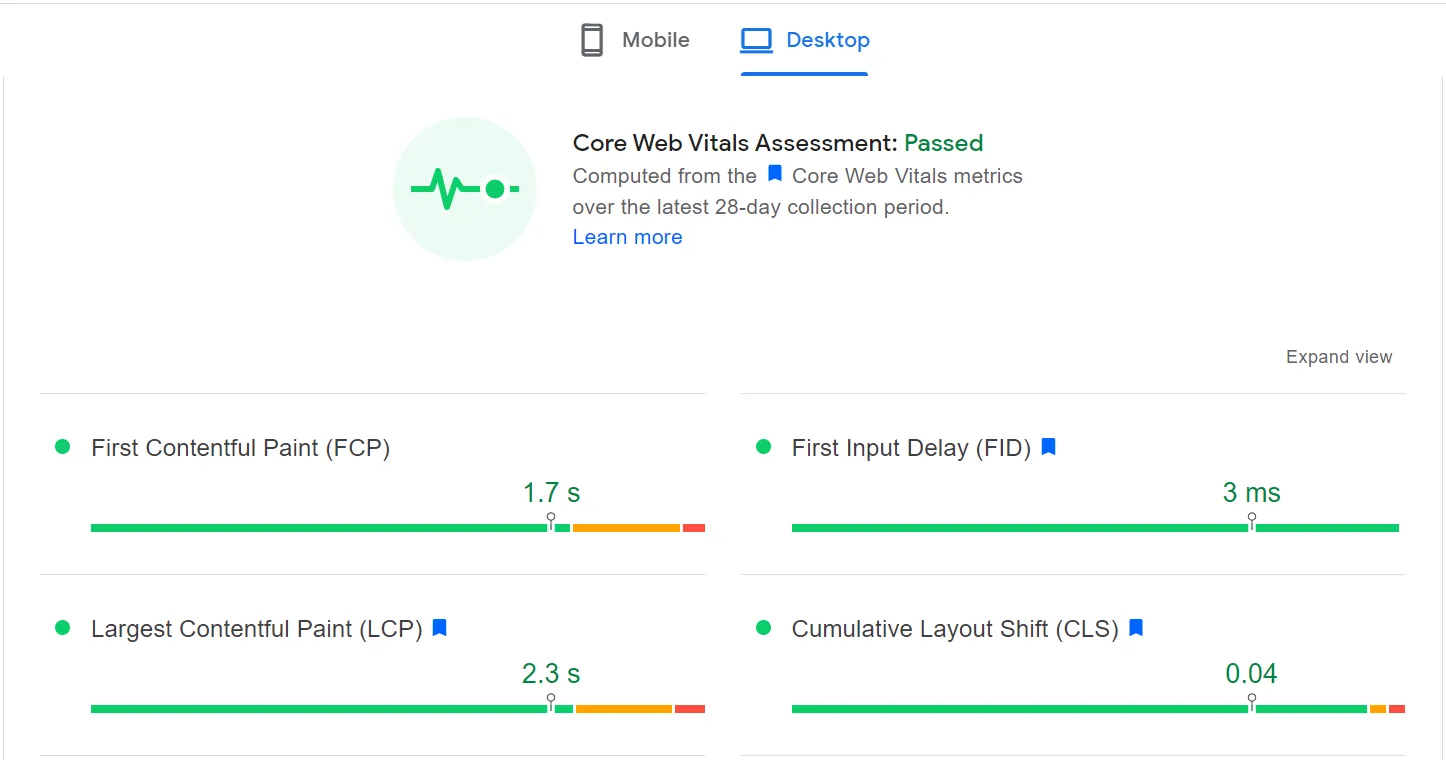Open First Contentful Paint (FCP) metric

click(x=240, y=448)
